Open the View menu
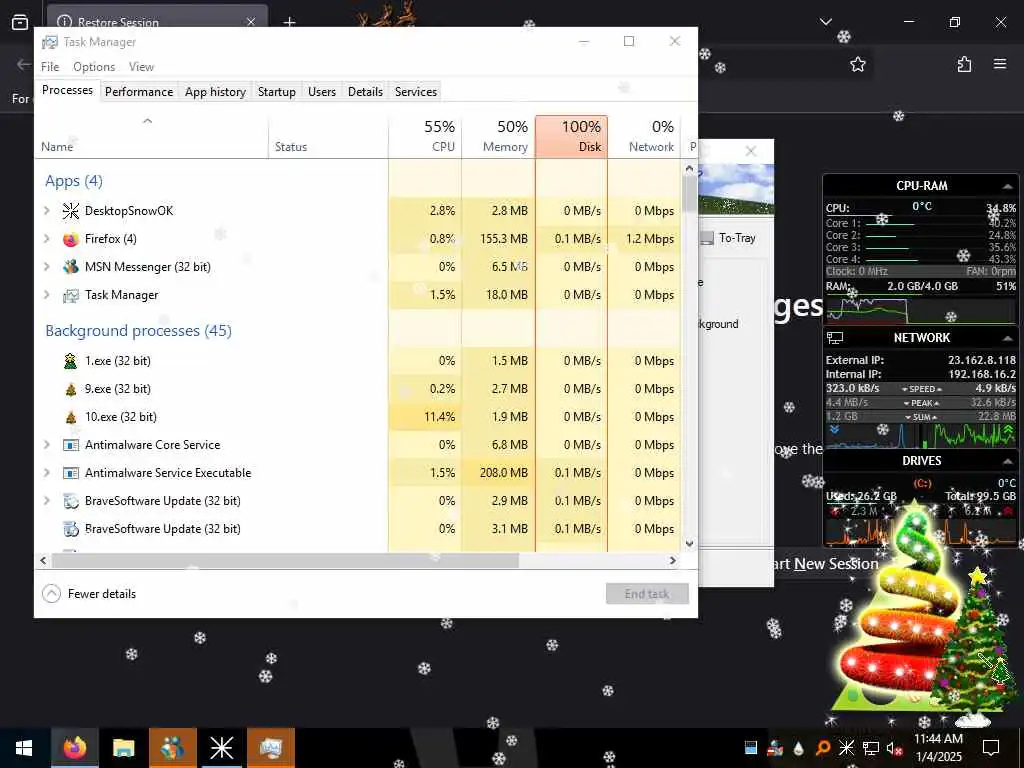Image resolution: width=1024 pixels, height=768 pixels. click(x=141, y=67)
